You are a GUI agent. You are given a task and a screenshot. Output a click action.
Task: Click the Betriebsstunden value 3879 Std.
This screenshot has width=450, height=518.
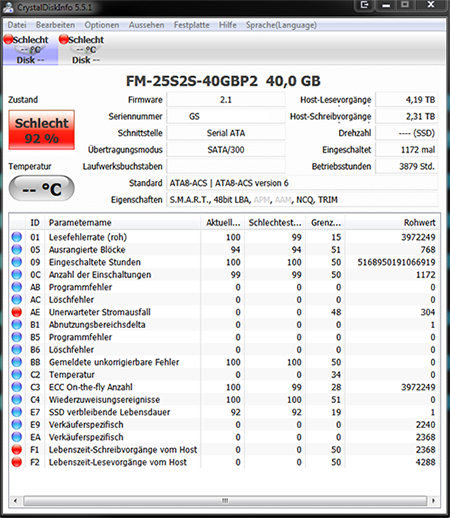[407, 166]
